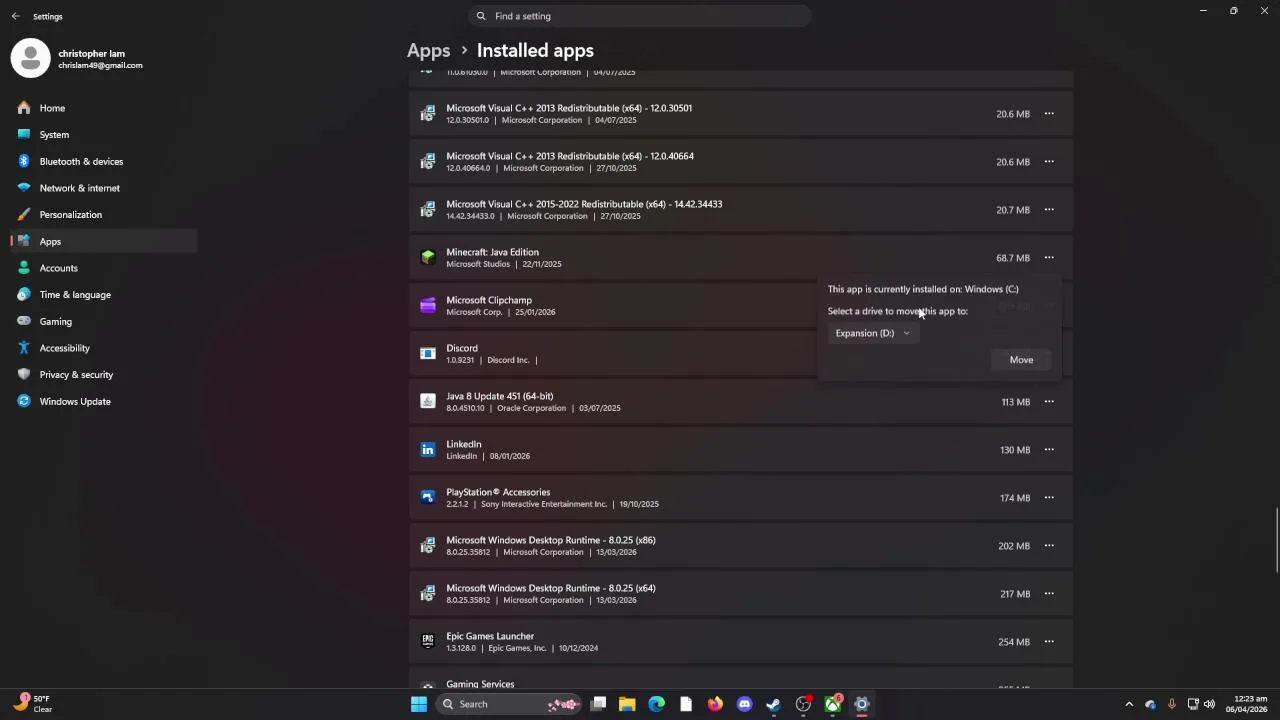Click the Apps breadcrumb link

[428, 50]
